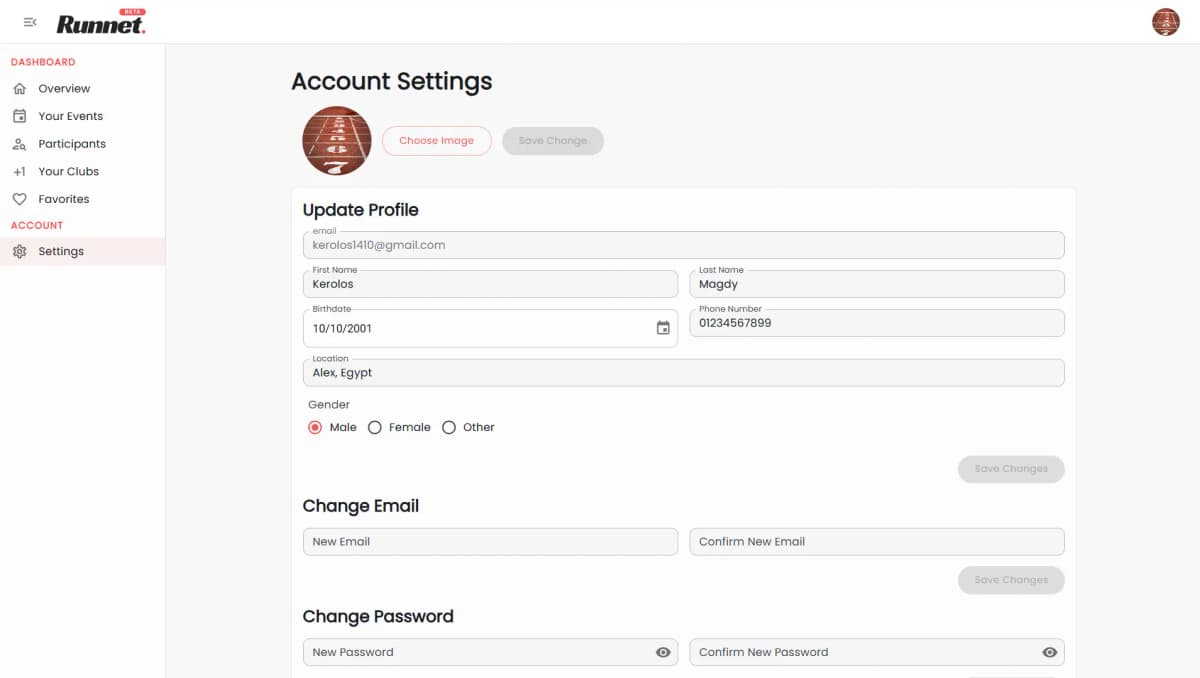Go to Settings in the sidebar
Screen dimensions: 1200x678
pos(61,251)
